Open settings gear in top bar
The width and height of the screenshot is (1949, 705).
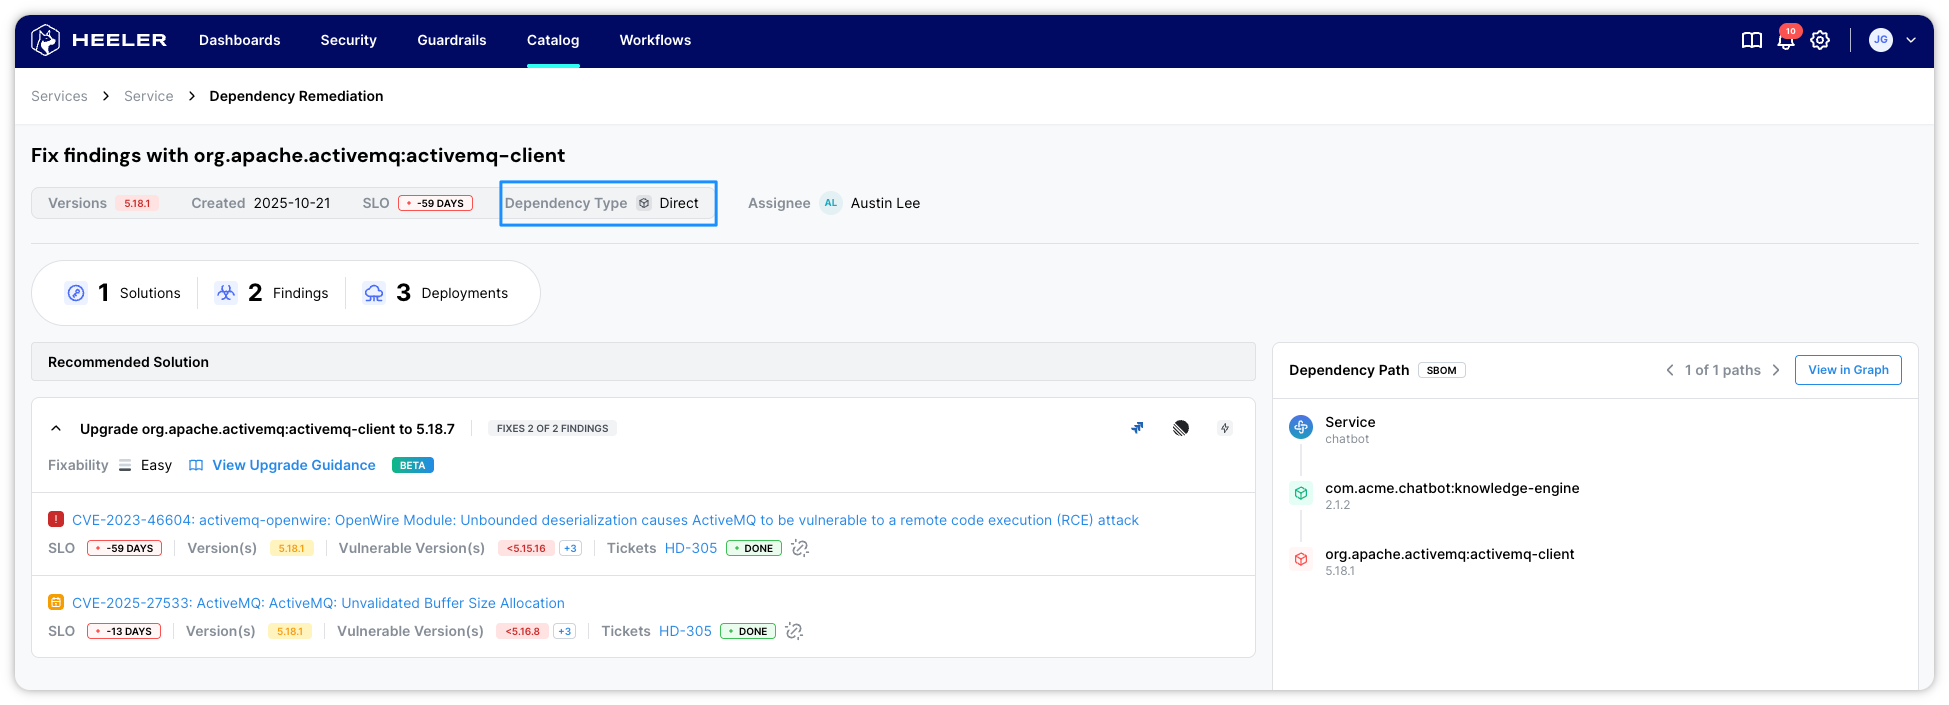pyautogui.click(x=1820, y=40)
